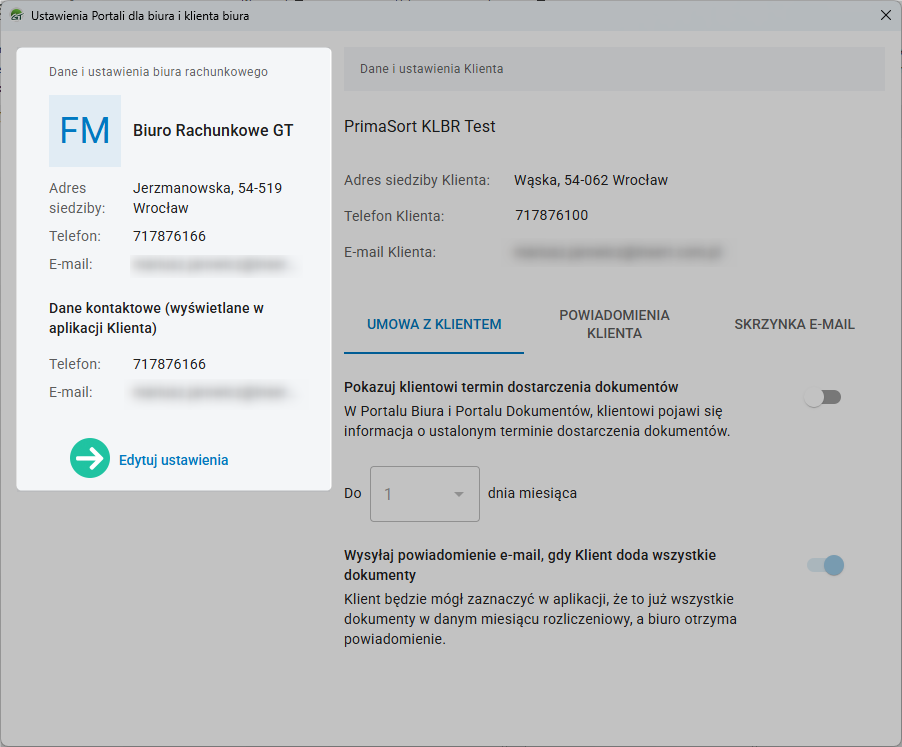The height and width of the screenshot is (747, 902).
Task: Switch to the Umowa z klientem tab
Action: (x=434, y=324)
